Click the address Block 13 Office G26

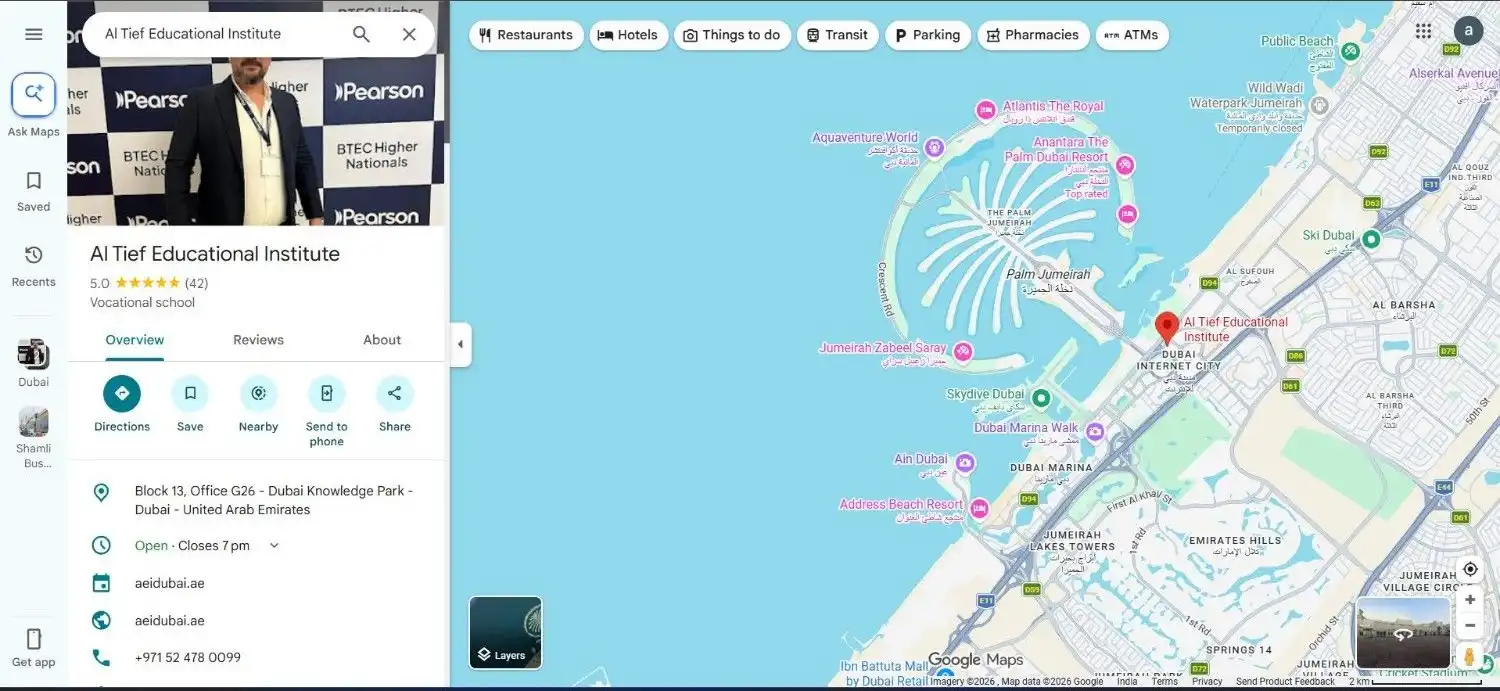(274, 500)
